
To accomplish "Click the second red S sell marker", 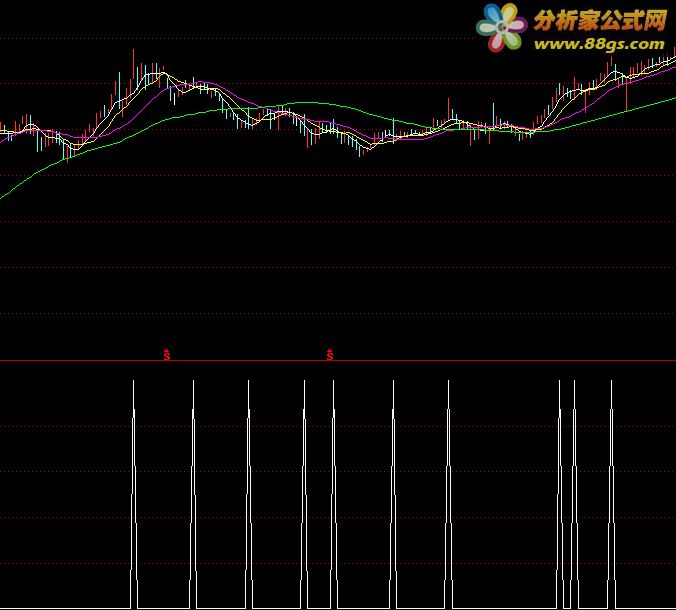I will pyautogui.click(x=330, y=354).
